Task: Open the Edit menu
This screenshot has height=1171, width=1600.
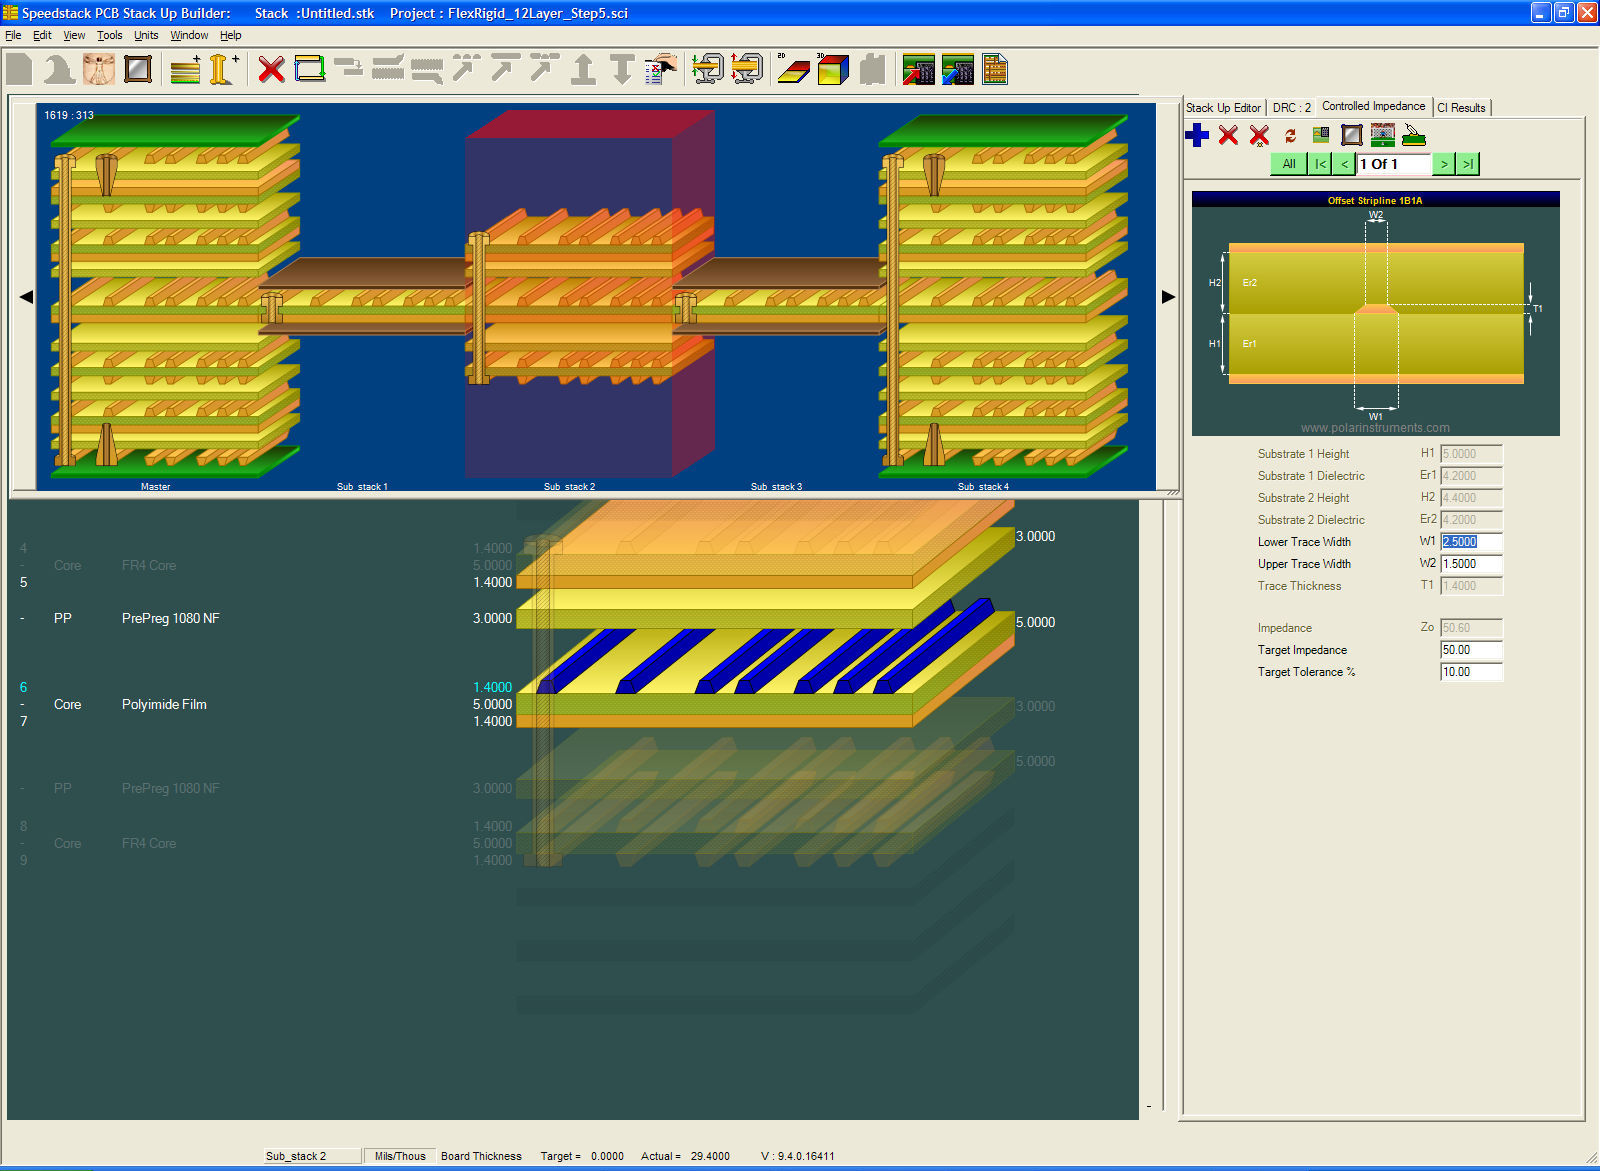Action: coord(42,35)
